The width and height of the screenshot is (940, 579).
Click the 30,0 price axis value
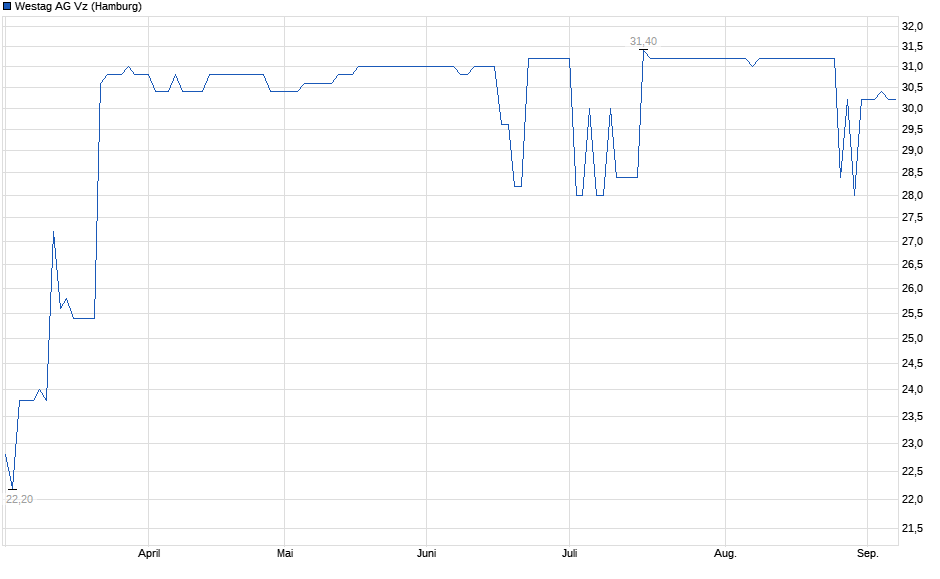912,108
